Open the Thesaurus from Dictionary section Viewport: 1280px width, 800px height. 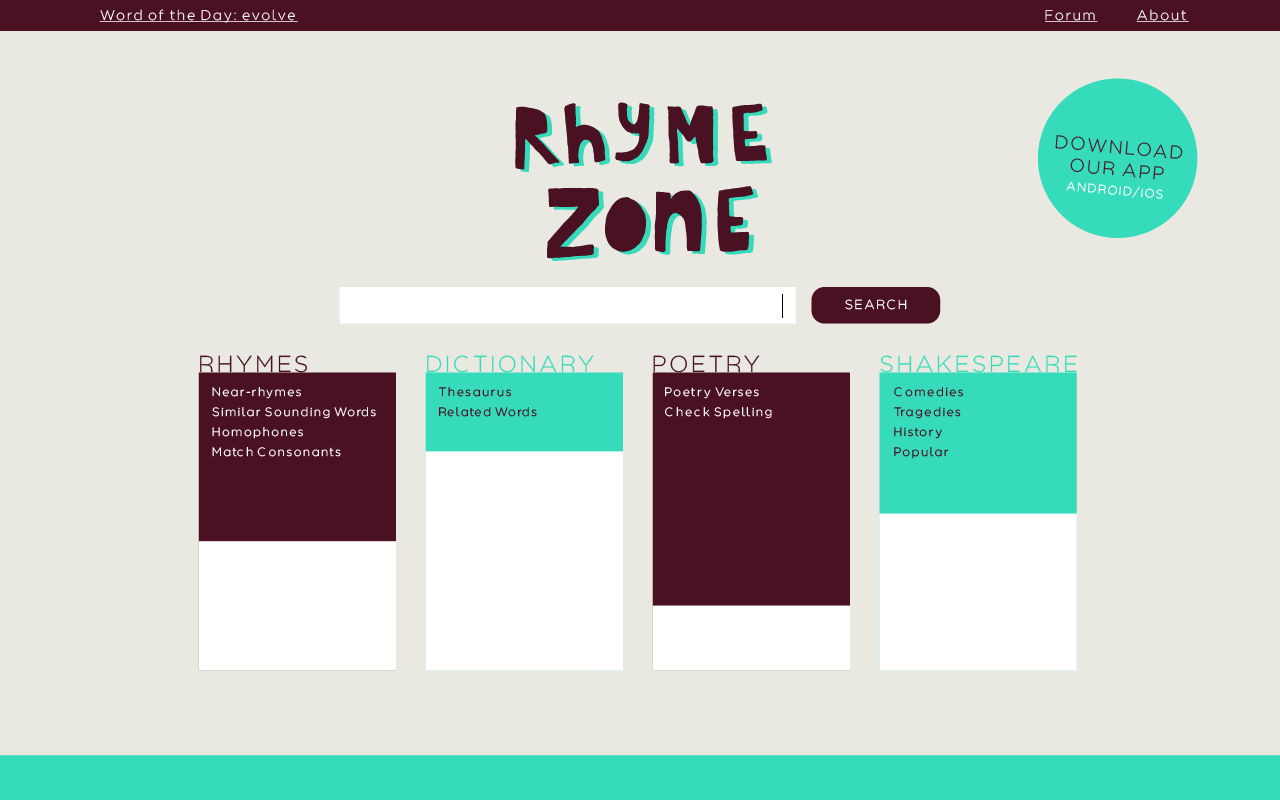point(475,391)
